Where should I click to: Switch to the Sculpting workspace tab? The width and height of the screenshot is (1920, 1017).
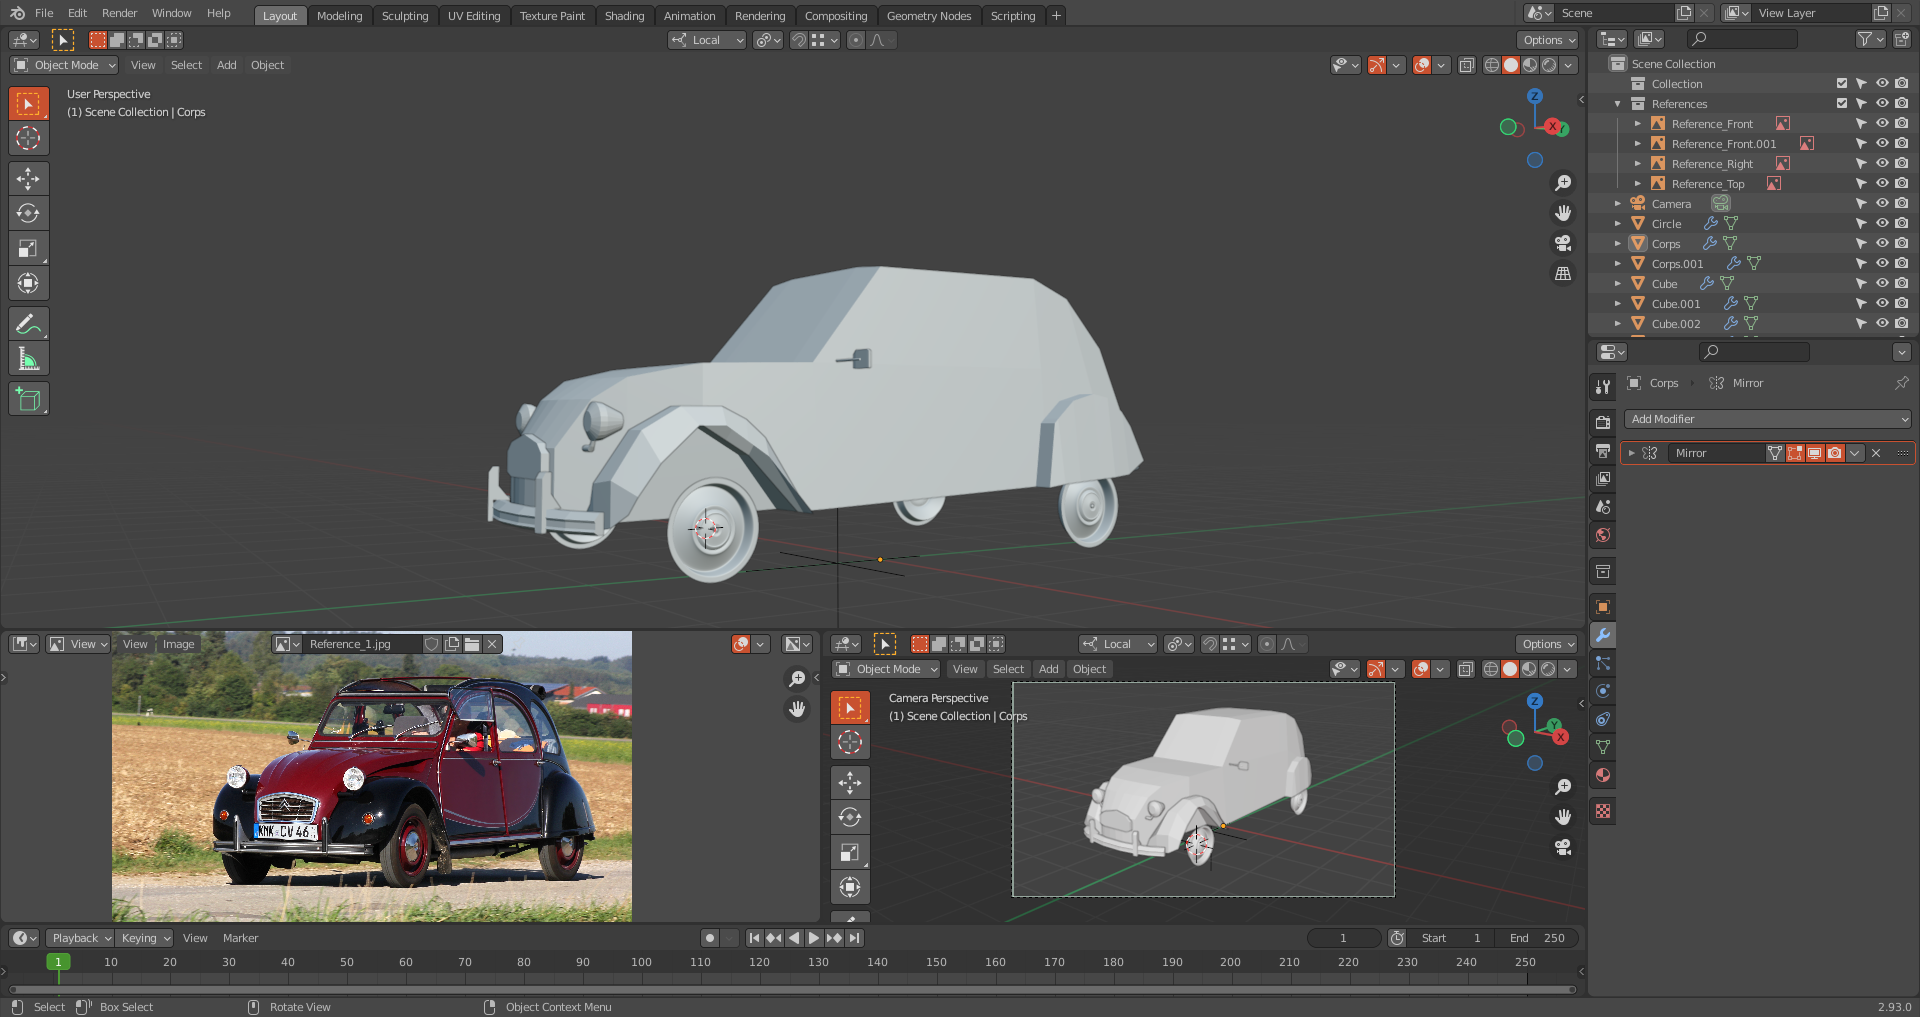[404, 16]
